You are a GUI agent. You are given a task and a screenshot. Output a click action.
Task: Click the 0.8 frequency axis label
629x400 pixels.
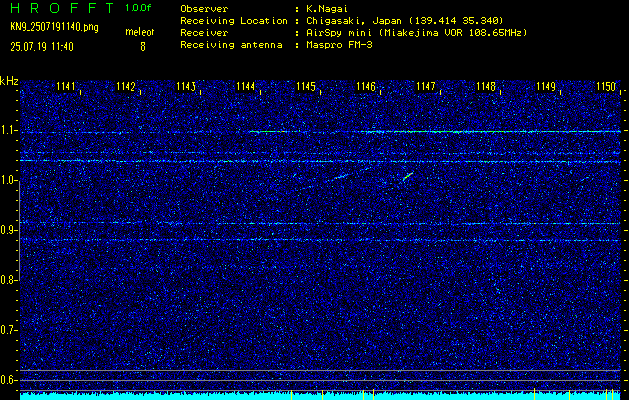pos(7,280)
